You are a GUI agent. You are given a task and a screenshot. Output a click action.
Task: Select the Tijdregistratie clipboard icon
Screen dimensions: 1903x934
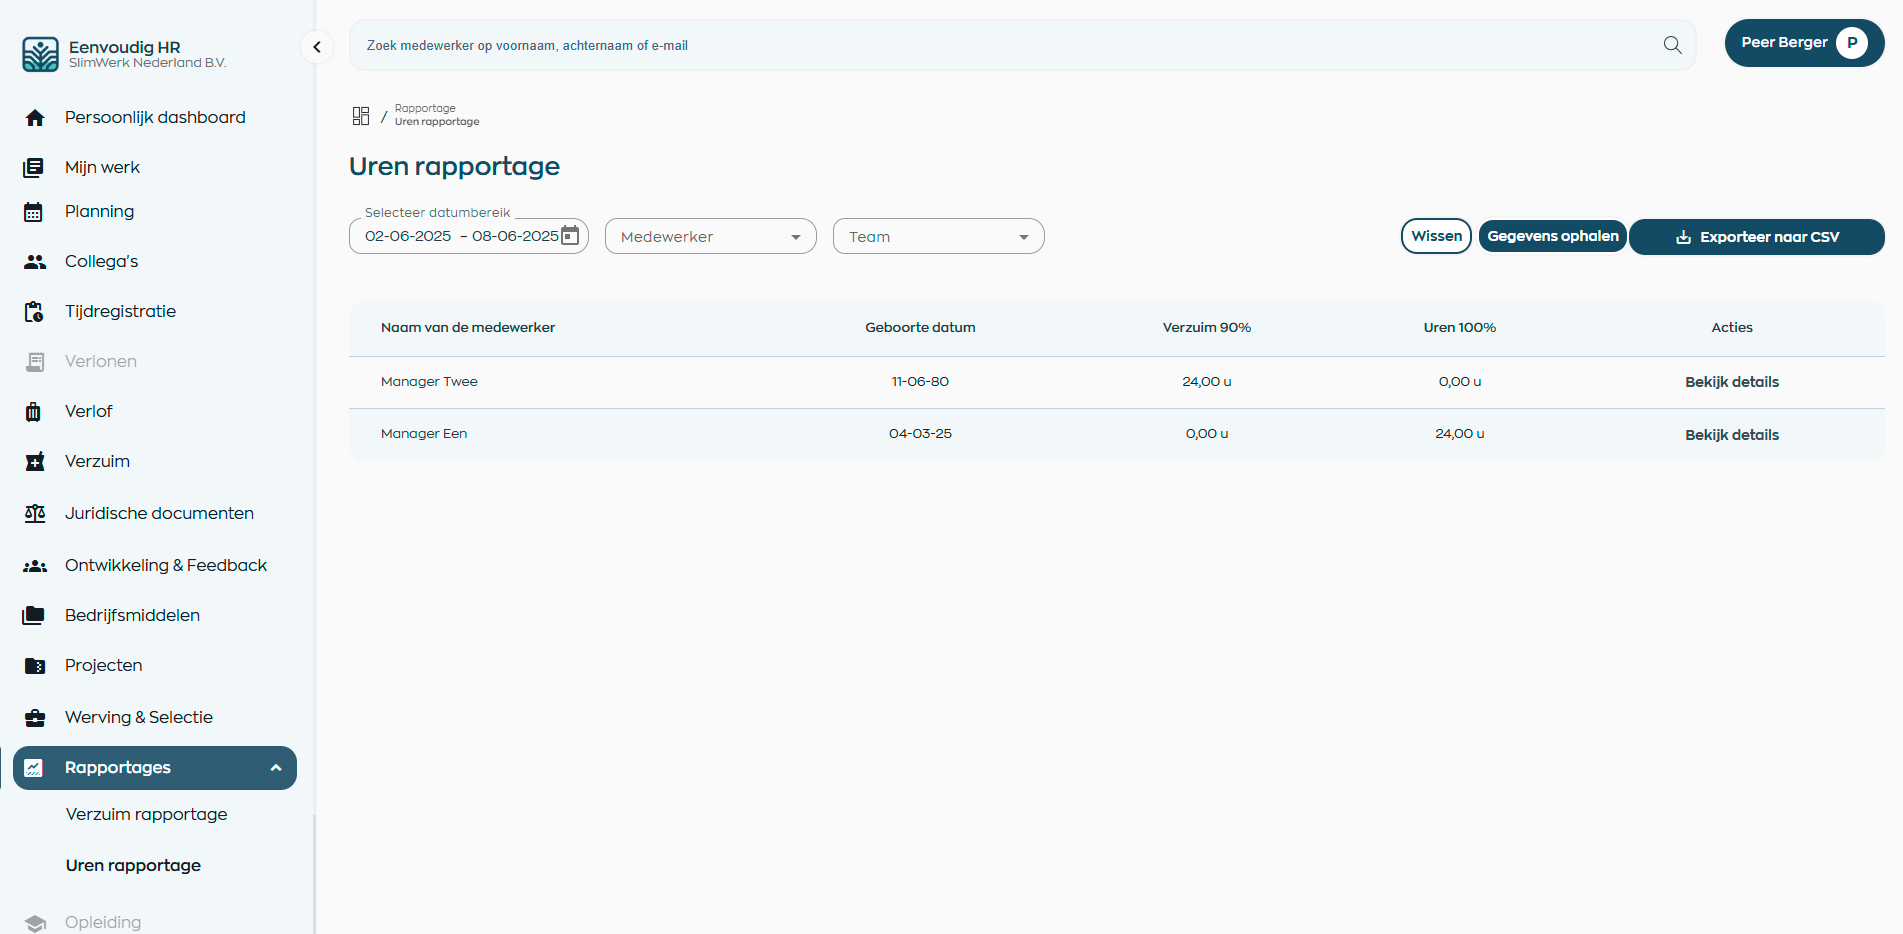coord(34,312)
